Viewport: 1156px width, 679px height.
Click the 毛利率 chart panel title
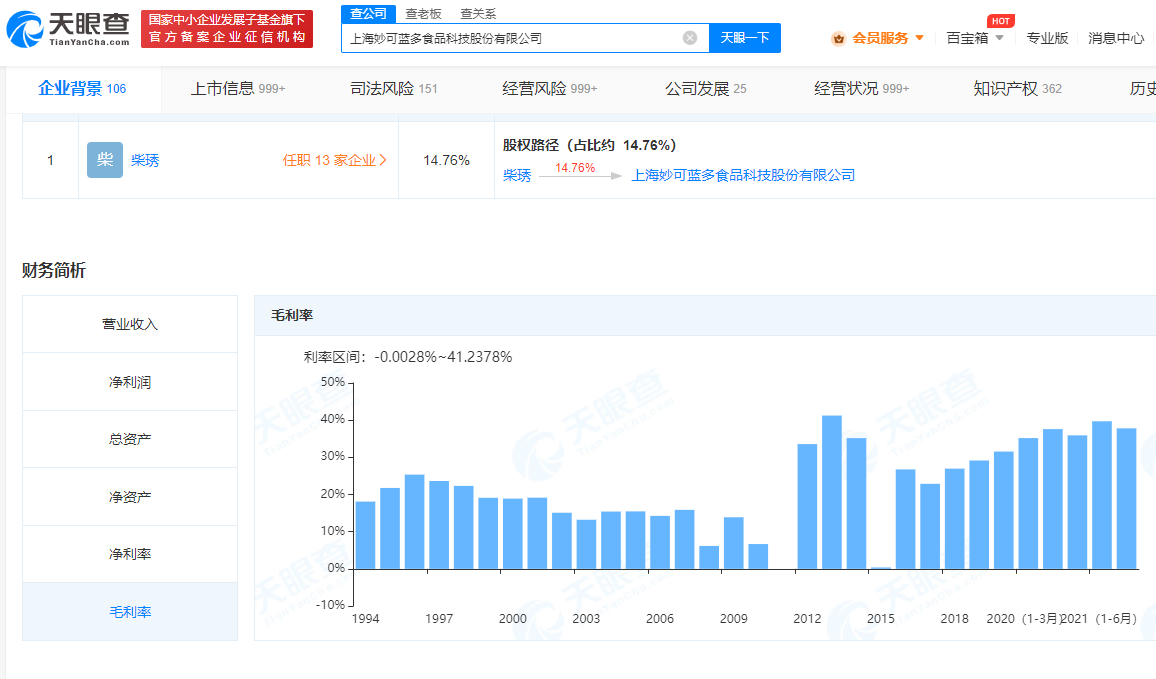pyautogui.click(x=292, y=316)
